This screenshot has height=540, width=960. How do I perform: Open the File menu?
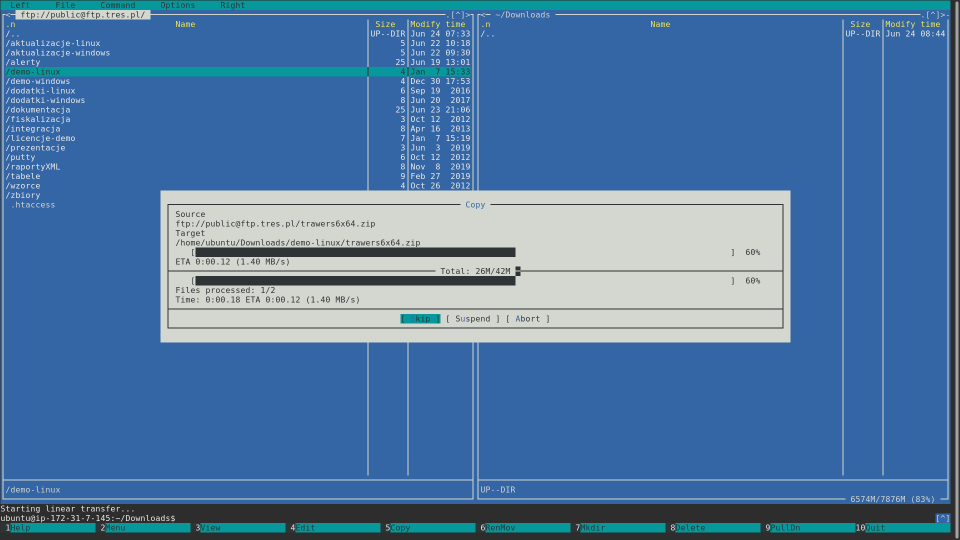[65, 5]
